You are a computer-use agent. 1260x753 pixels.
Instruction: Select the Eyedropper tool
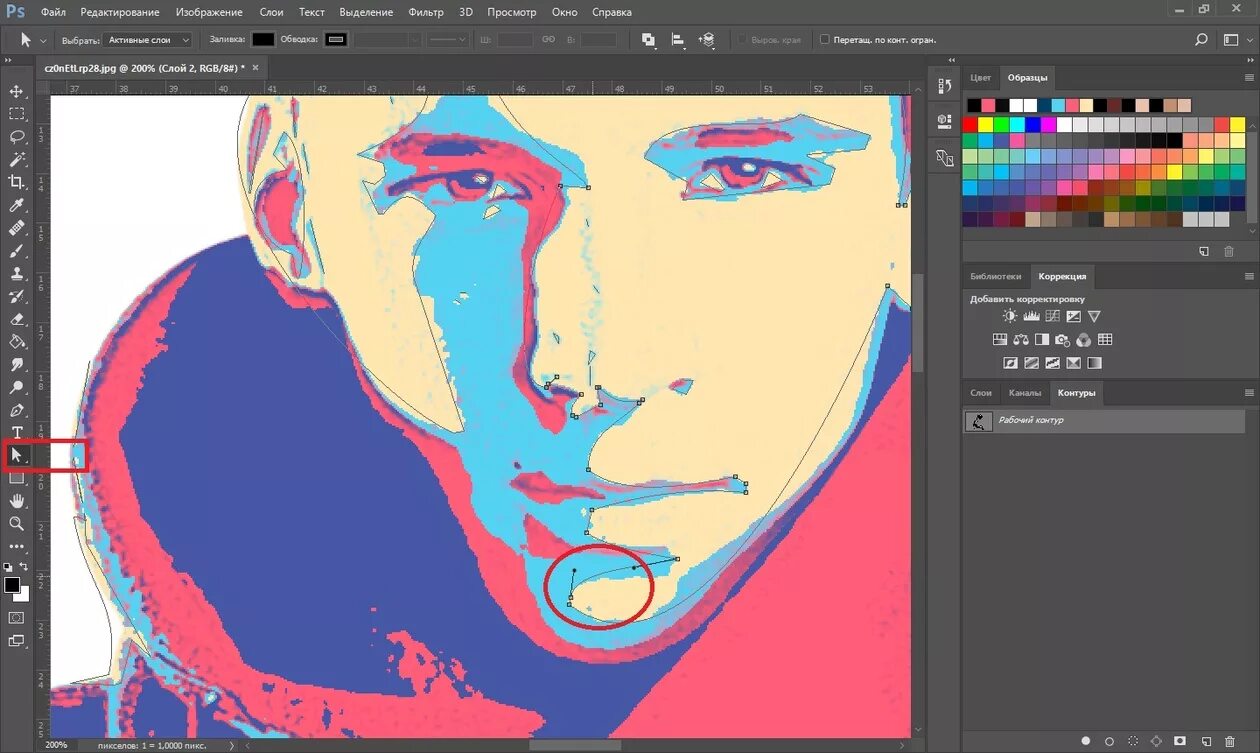[x=16, y=205]
